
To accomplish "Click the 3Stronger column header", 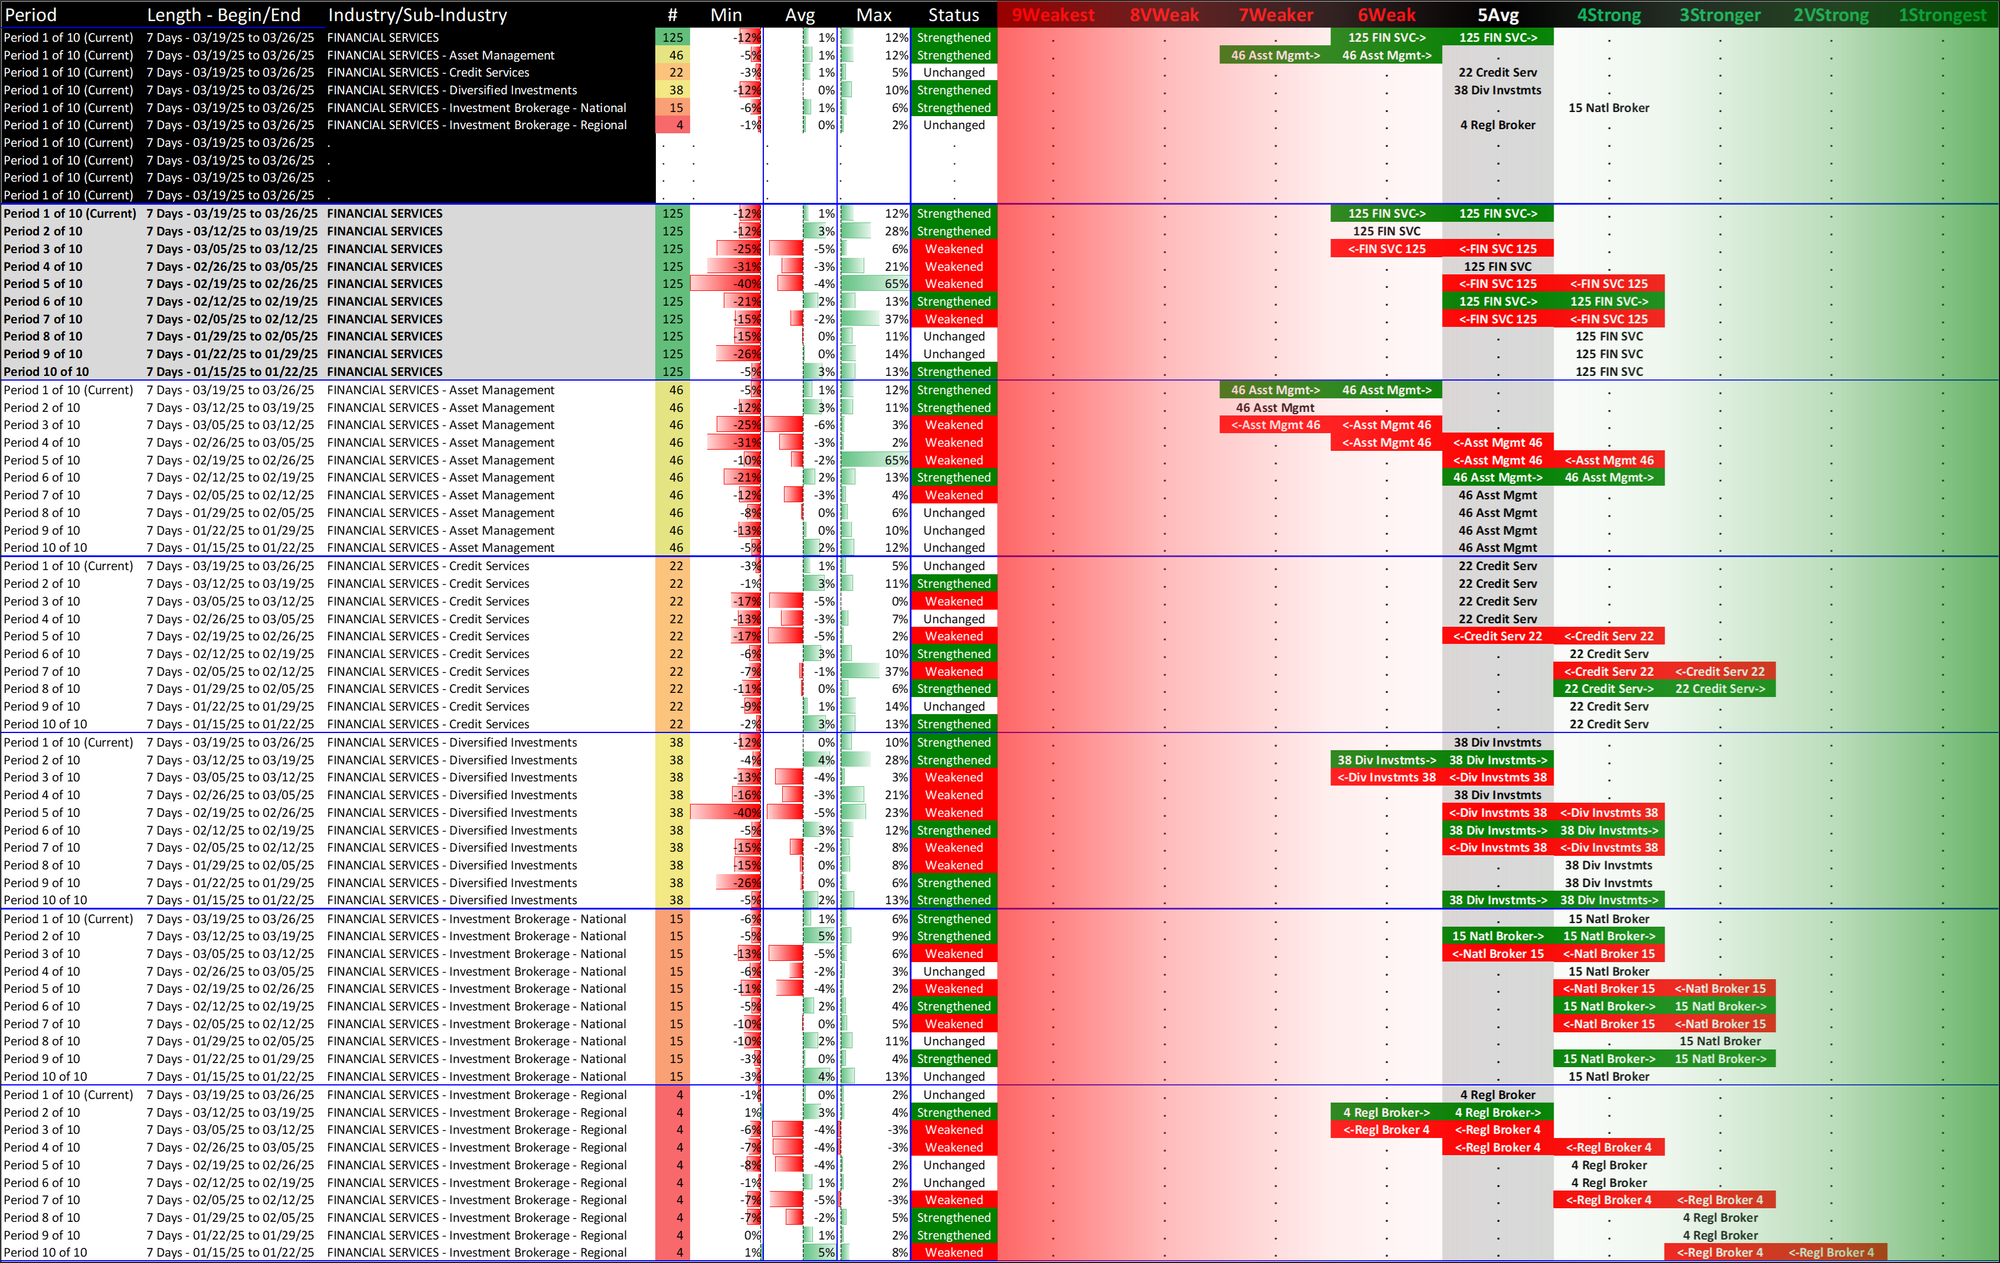I will pyautogui.click(x=1719, y=15).
